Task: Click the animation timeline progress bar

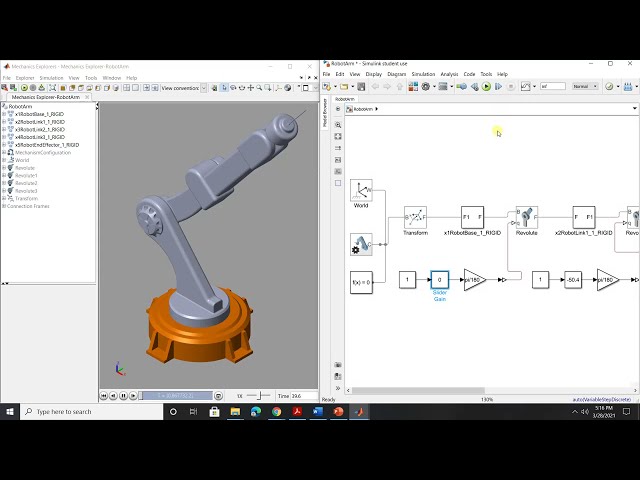Action: (x=176, y=396)
